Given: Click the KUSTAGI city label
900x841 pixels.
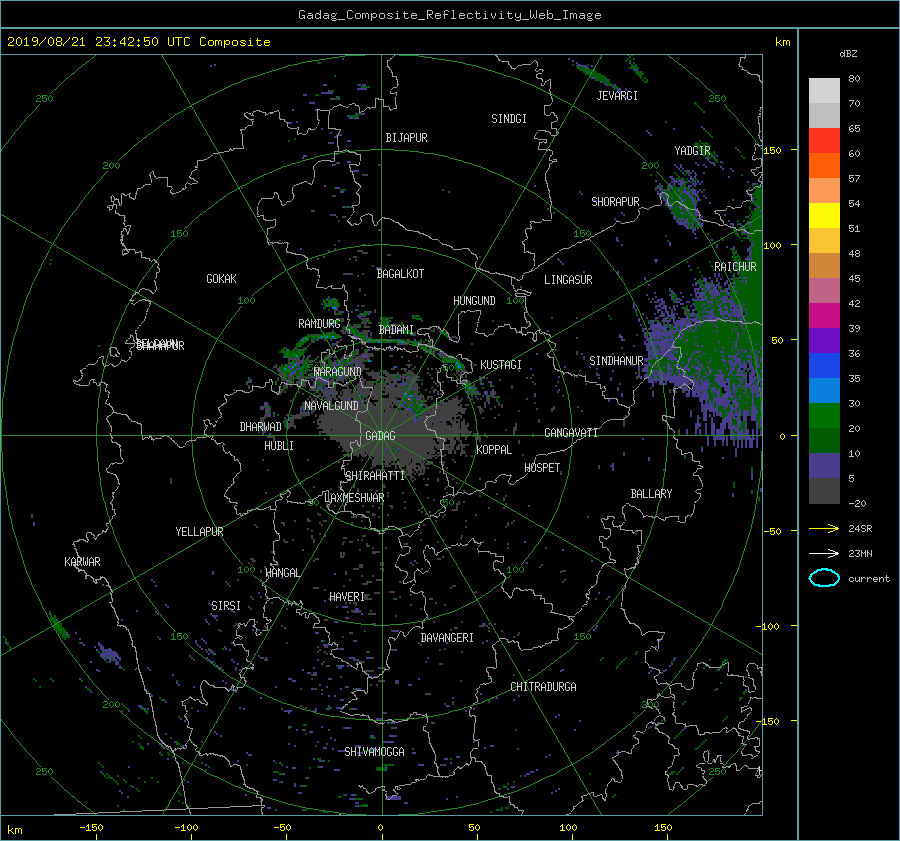Looking at the screenshot, I should (501, 365).
